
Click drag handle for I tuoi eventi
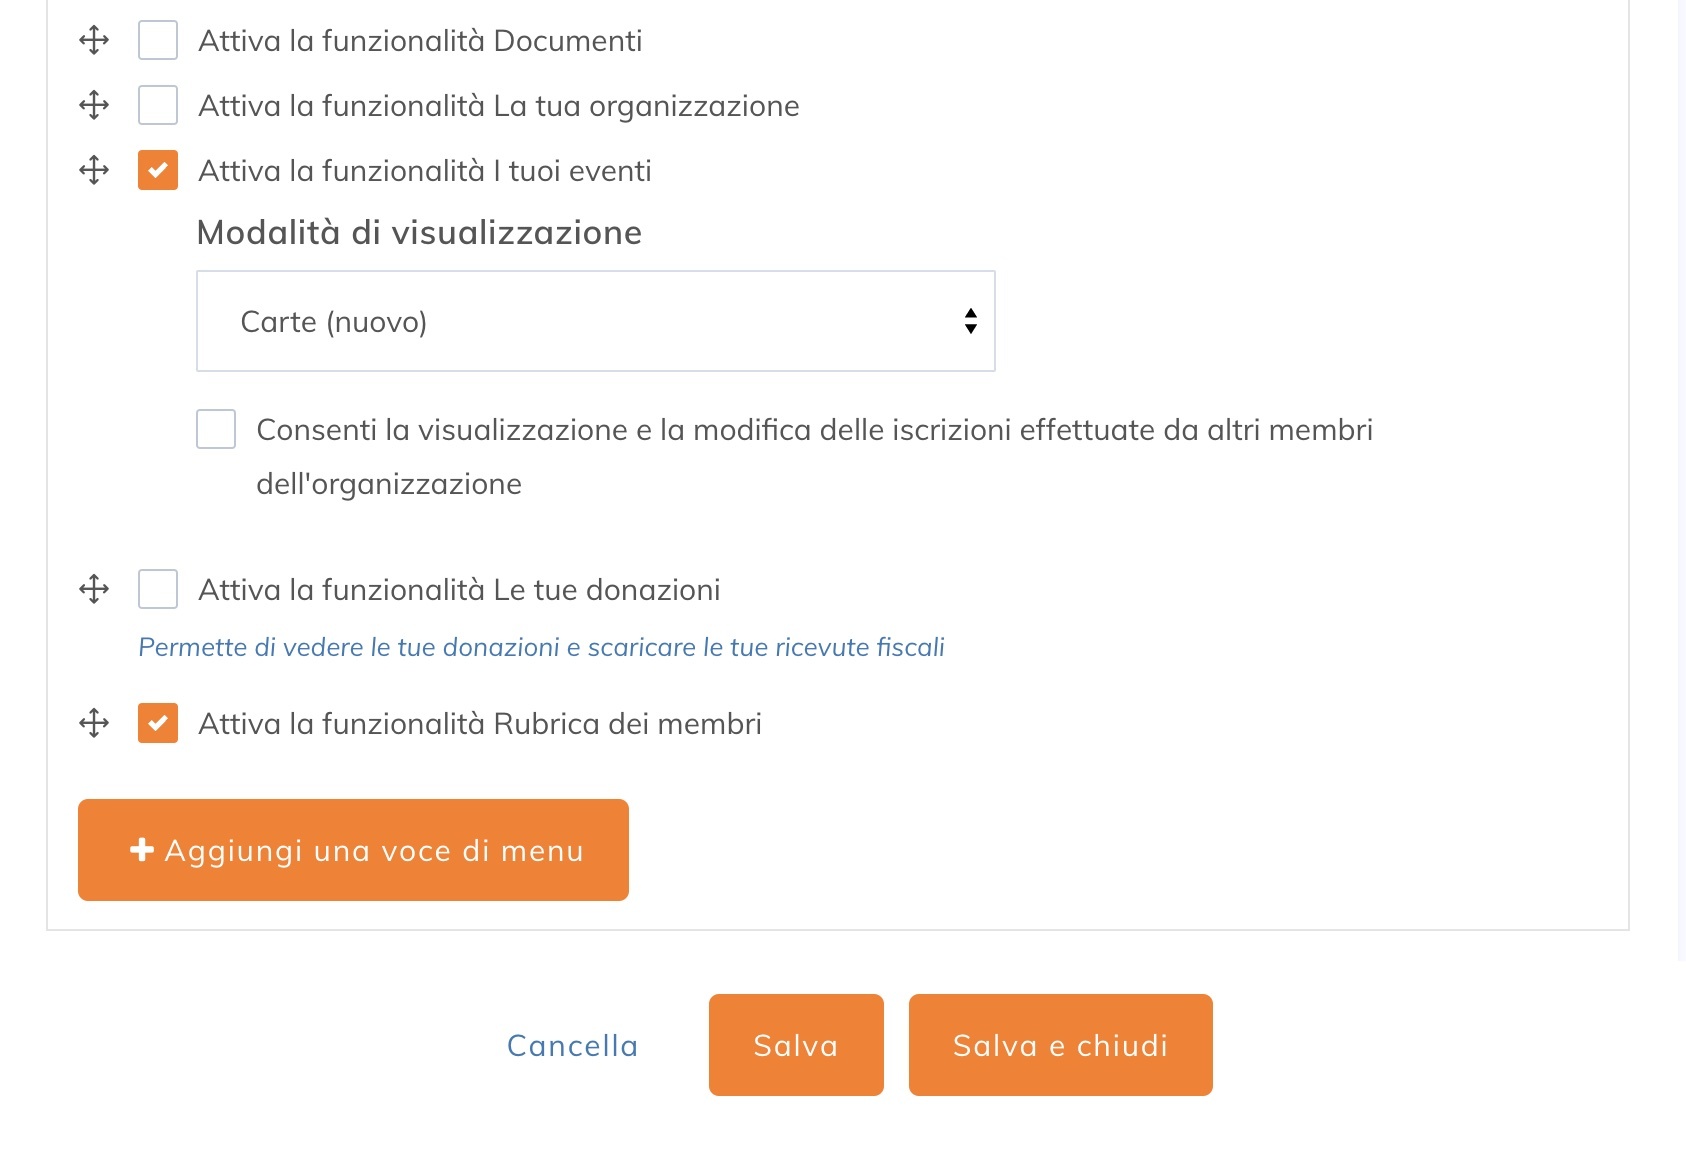coord(94,170)
